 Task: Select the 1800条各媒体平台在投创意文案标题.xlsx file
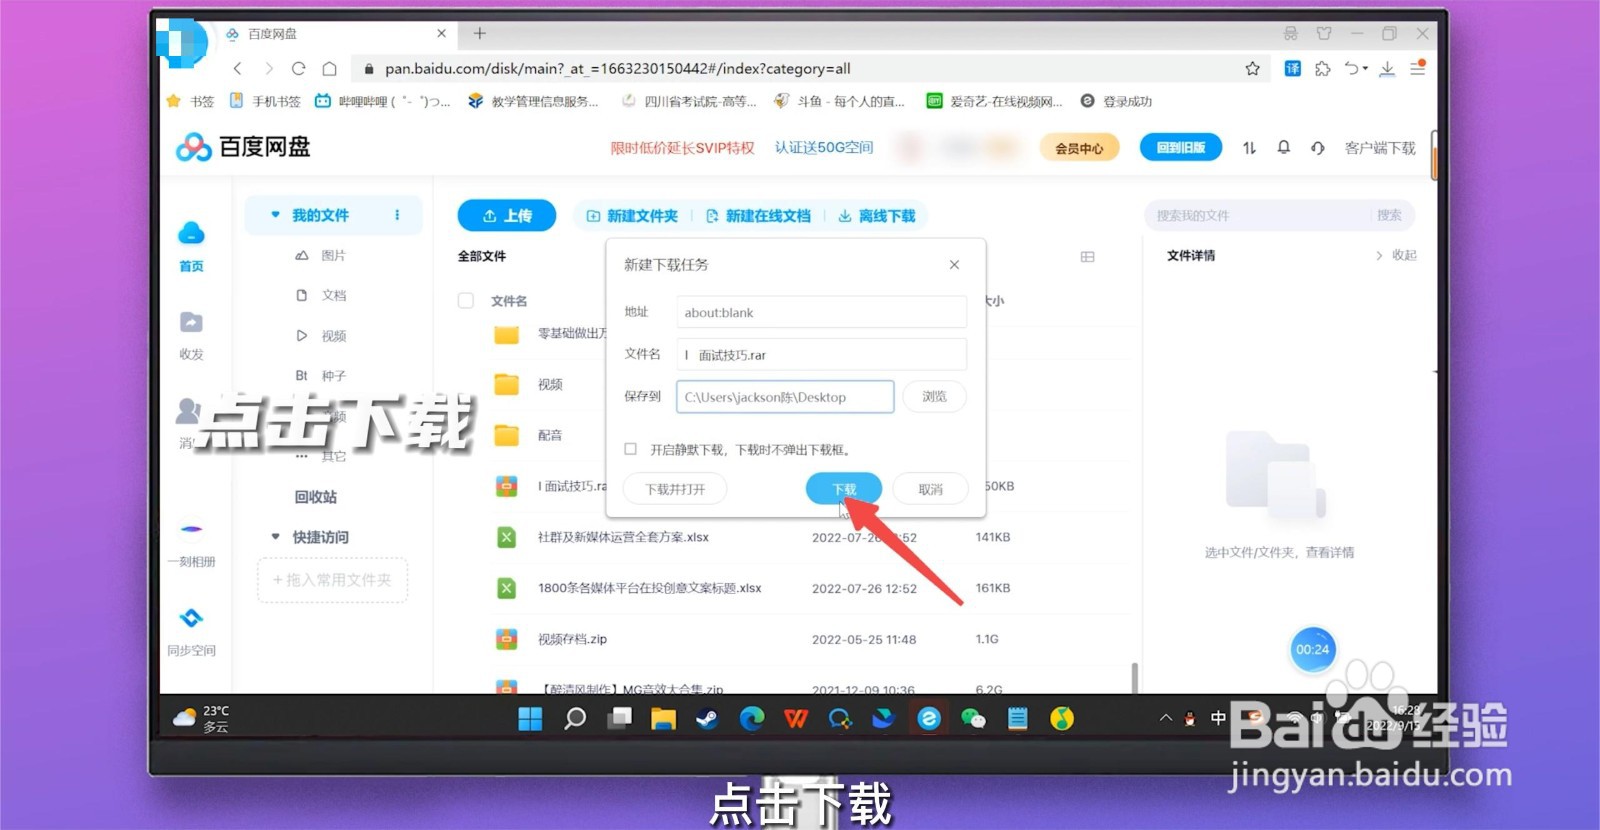(x=649, y=588)
